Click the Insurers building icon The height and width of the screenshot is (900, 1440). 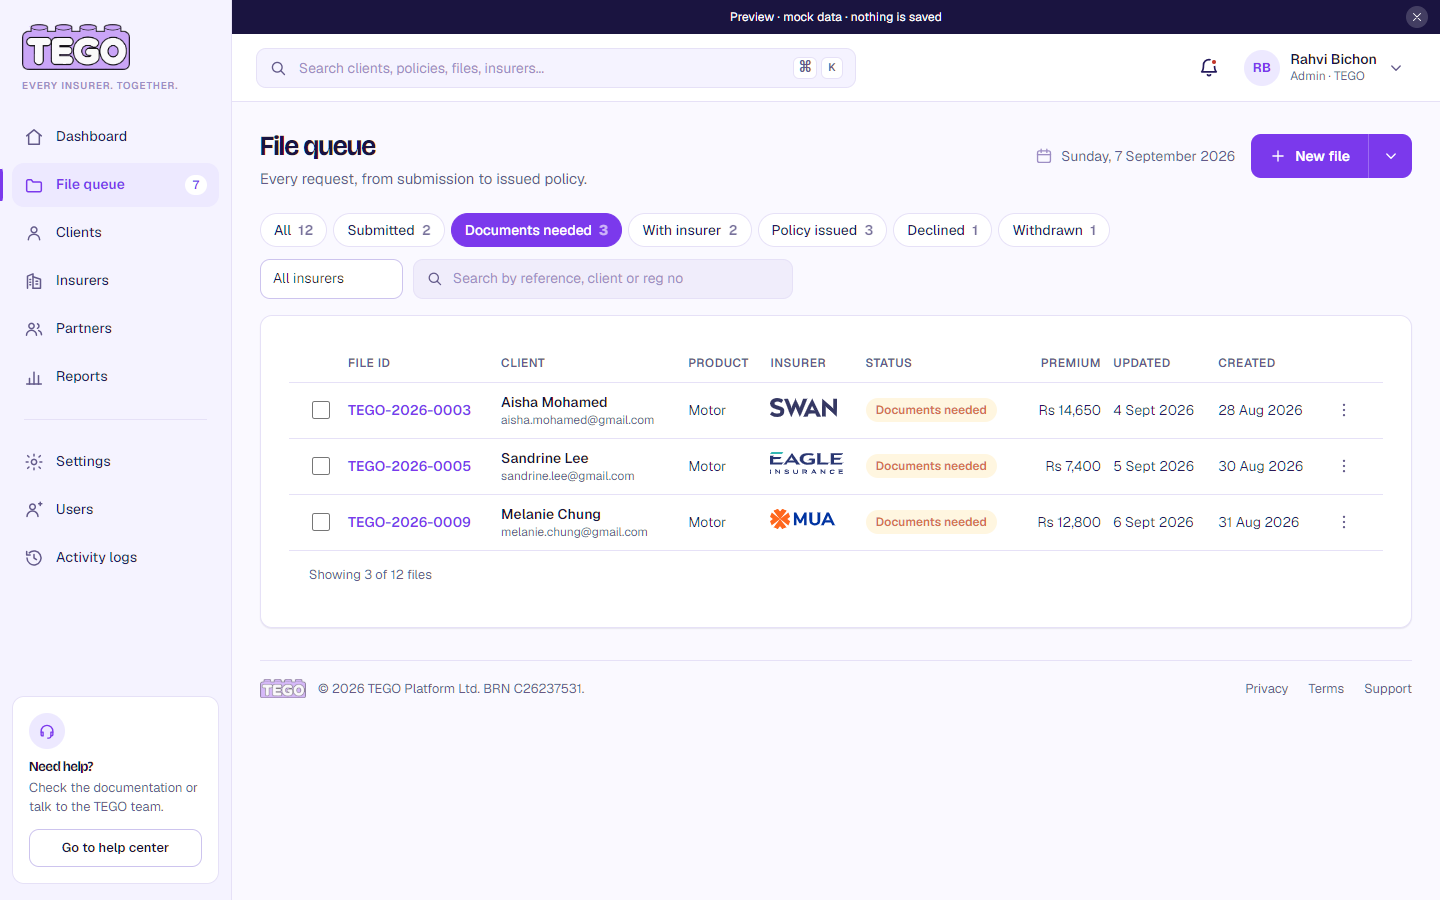pos(34,281)
